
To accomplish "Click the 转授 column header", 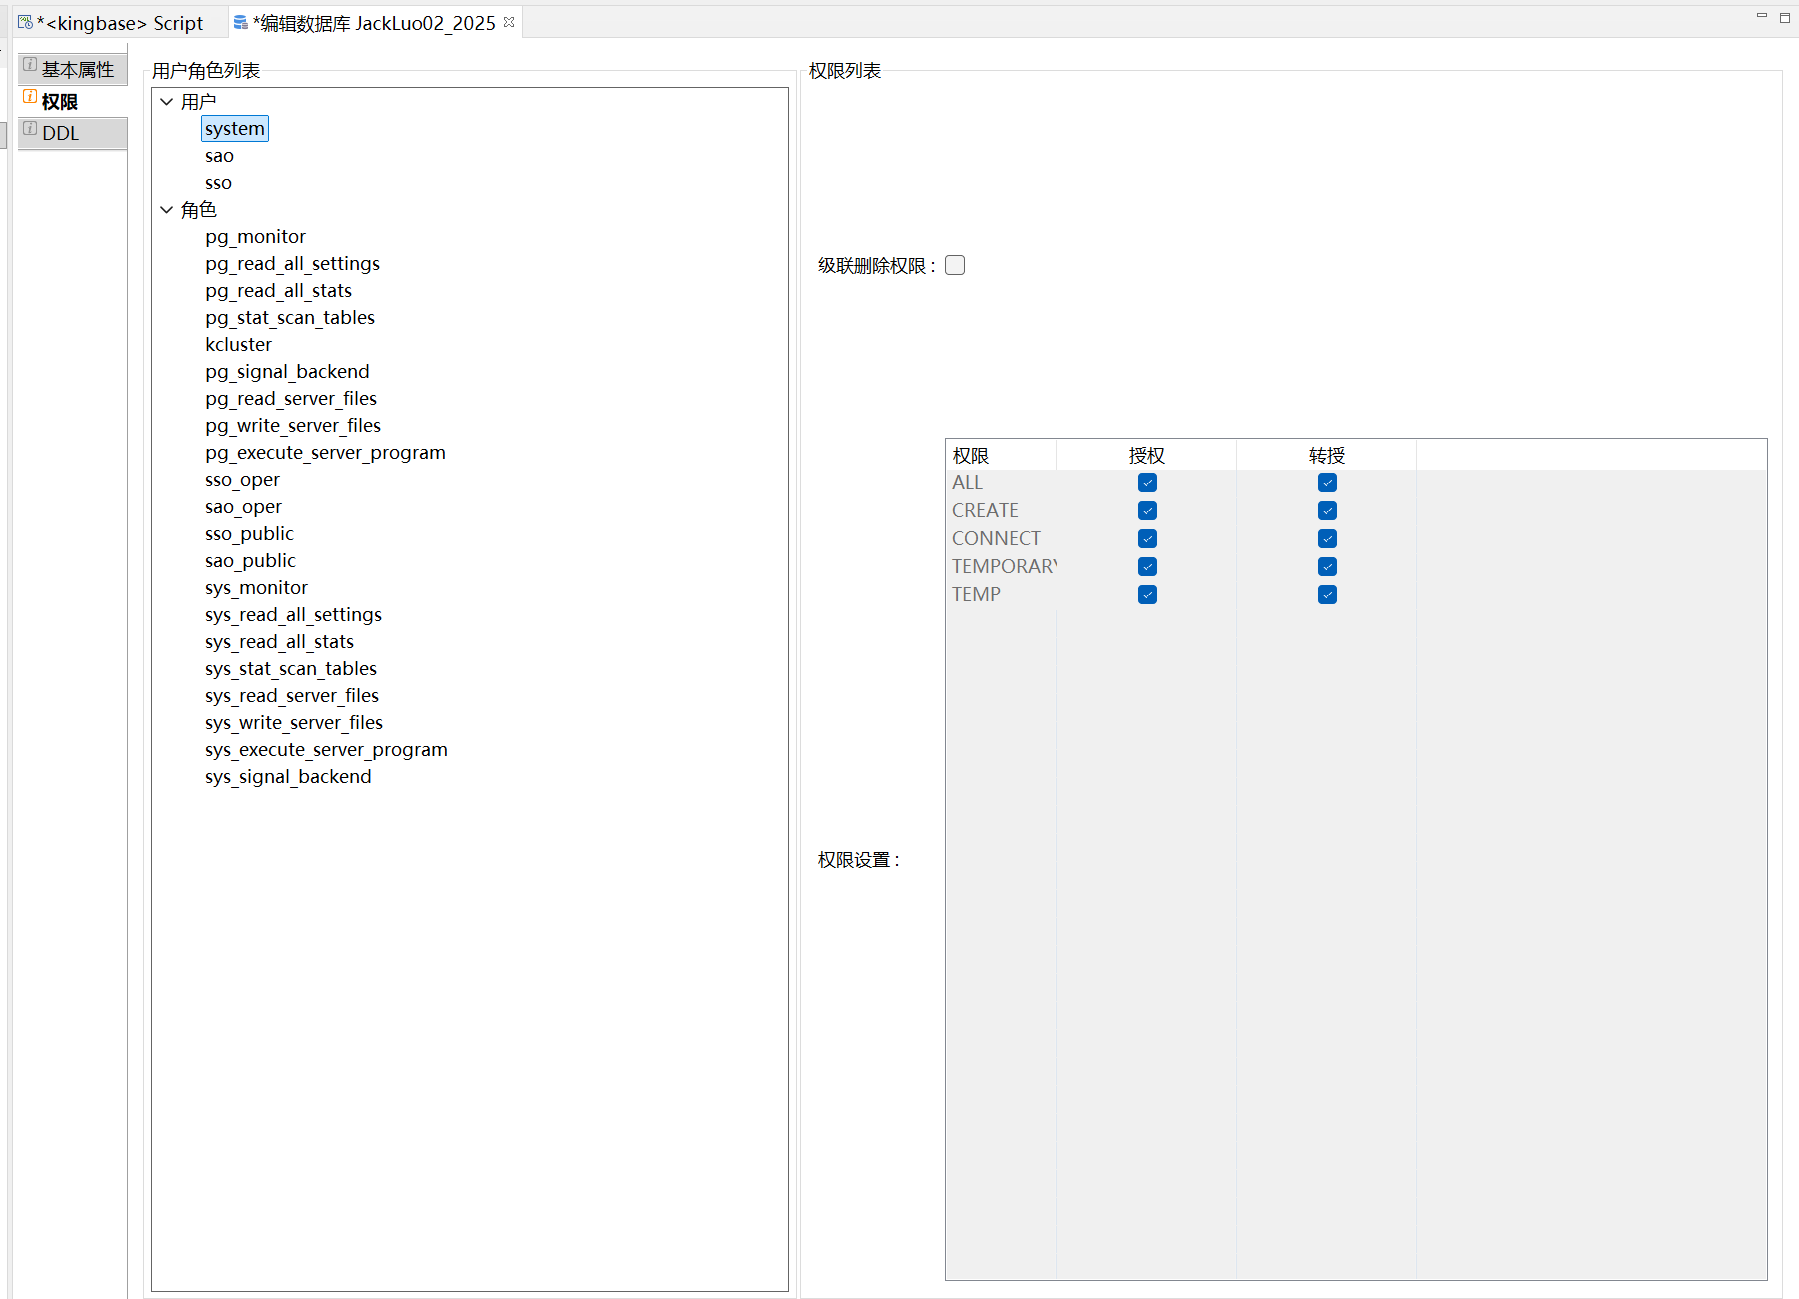I will pos(1326,456).
